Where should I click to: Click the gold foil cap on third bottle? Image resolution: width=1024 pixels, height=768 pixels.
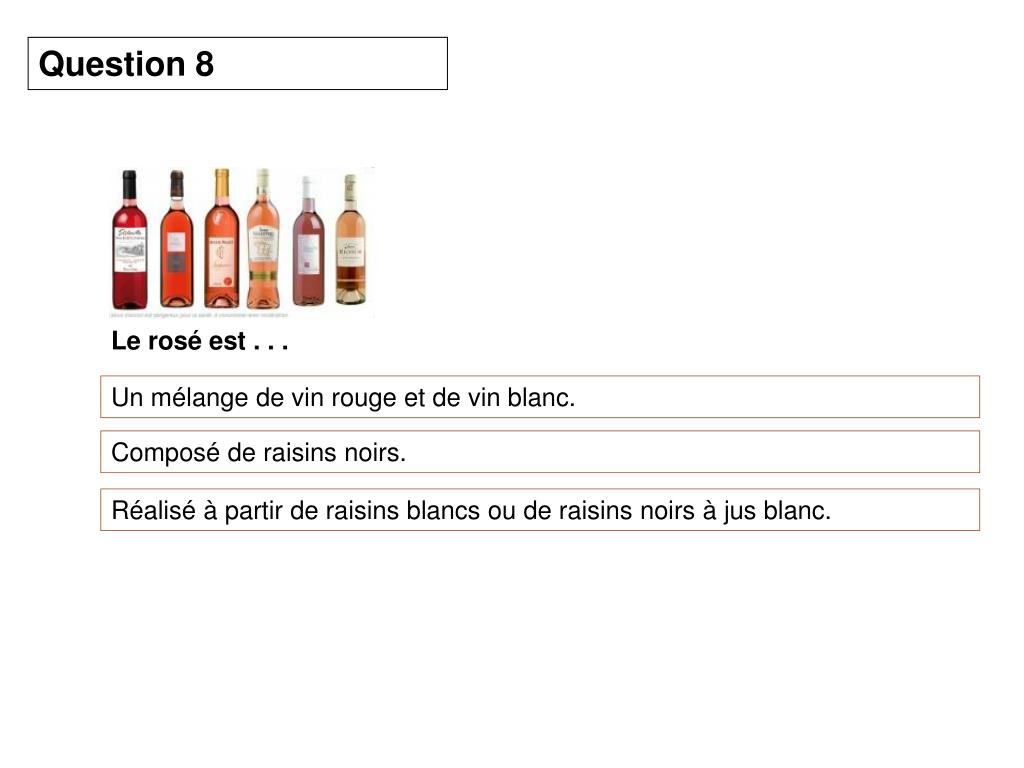point(221,180)
